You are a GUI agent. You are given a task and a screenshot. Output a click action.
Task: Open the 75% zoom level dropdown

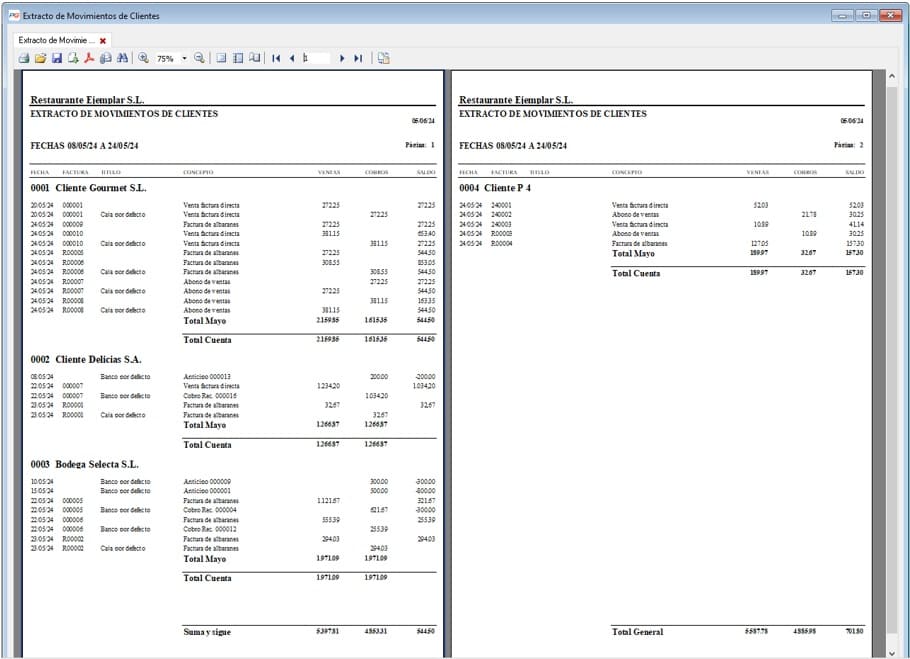point(185,58)
